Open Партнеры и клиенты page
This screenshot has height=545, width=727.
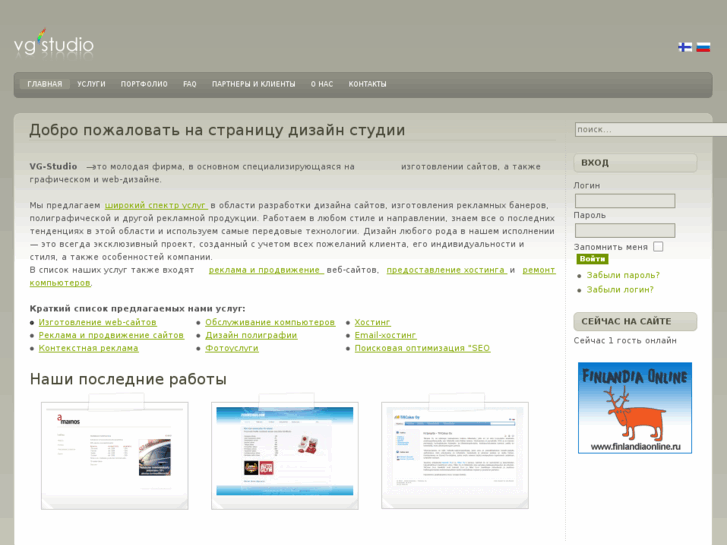point(254,84)
